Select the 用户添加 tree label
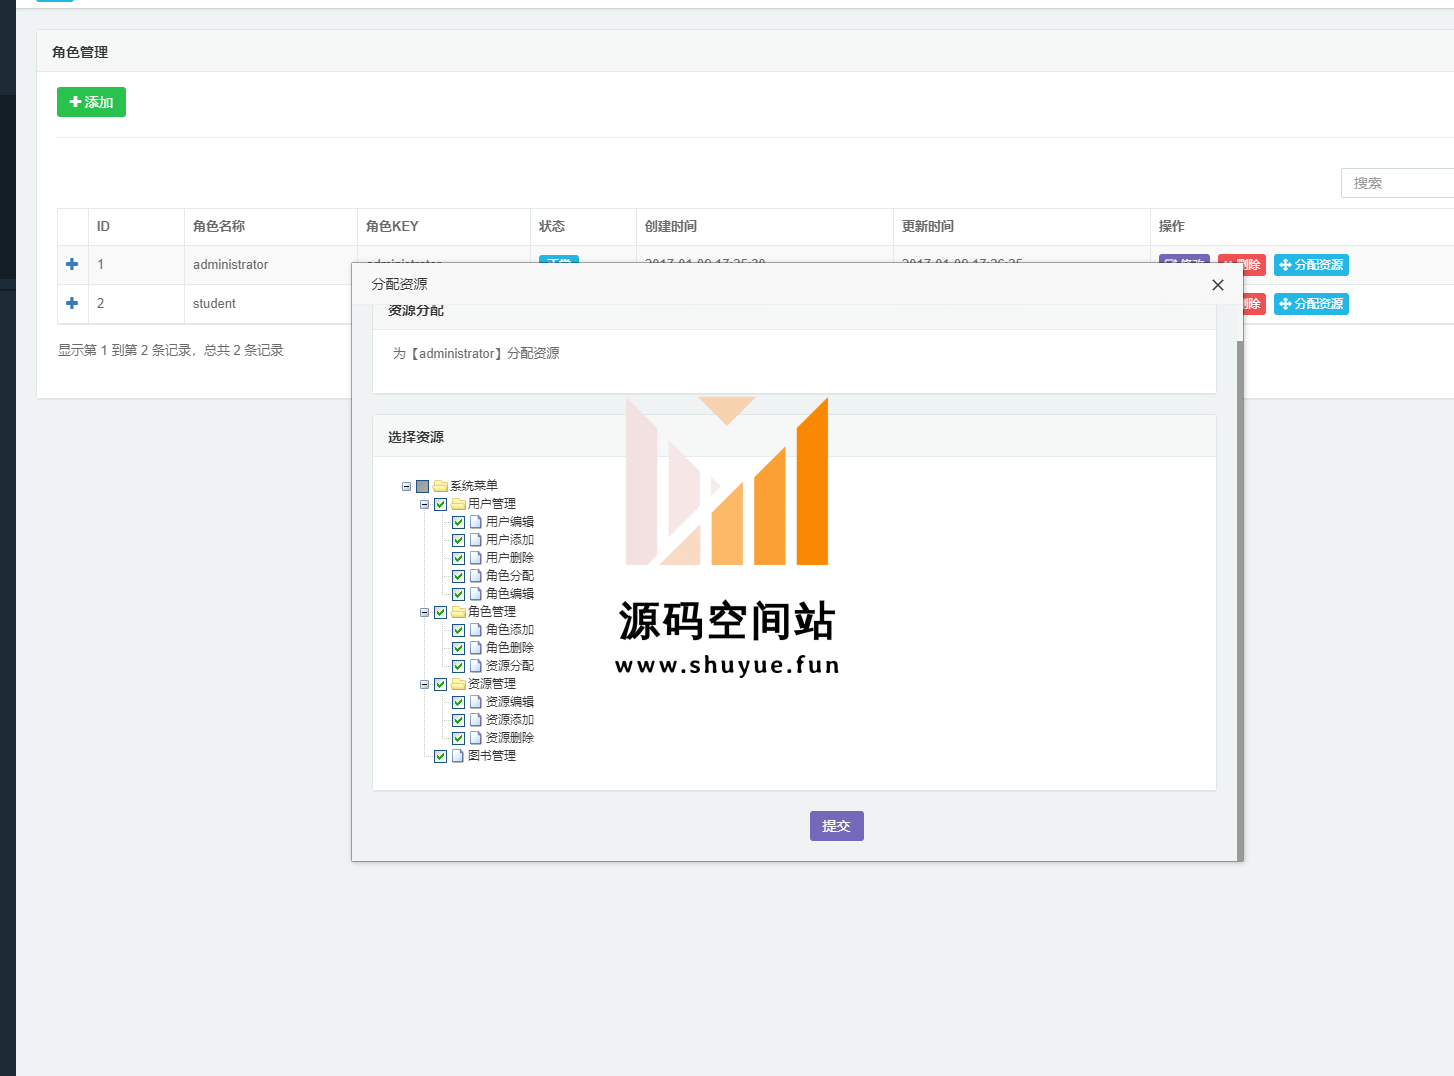1454x1076 pixels. [510, 540]
